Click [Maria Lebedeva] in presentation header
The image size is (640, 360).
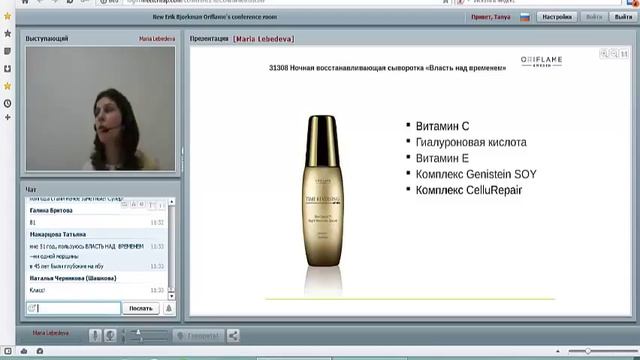pos(264,39)
